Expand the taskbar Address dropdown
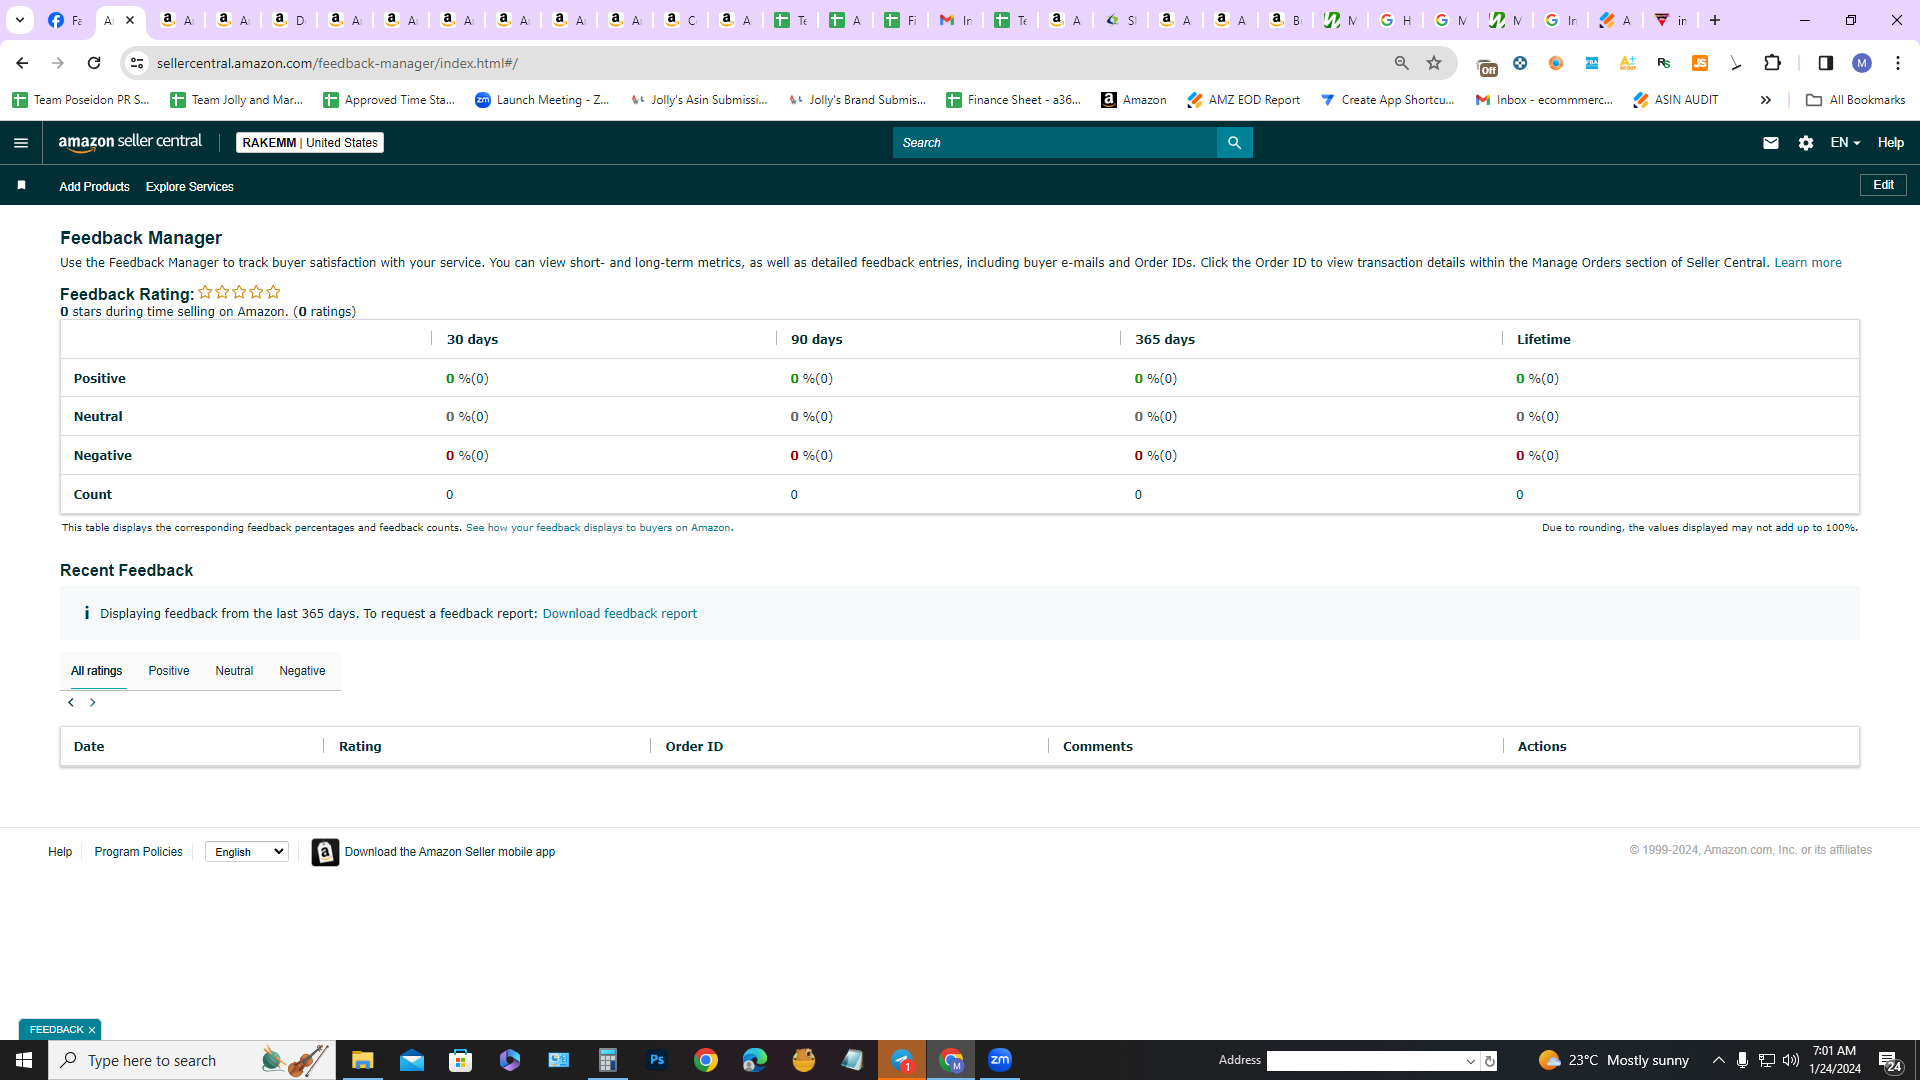Screen dimensions: 1920x1080 pos(1471,1061)
